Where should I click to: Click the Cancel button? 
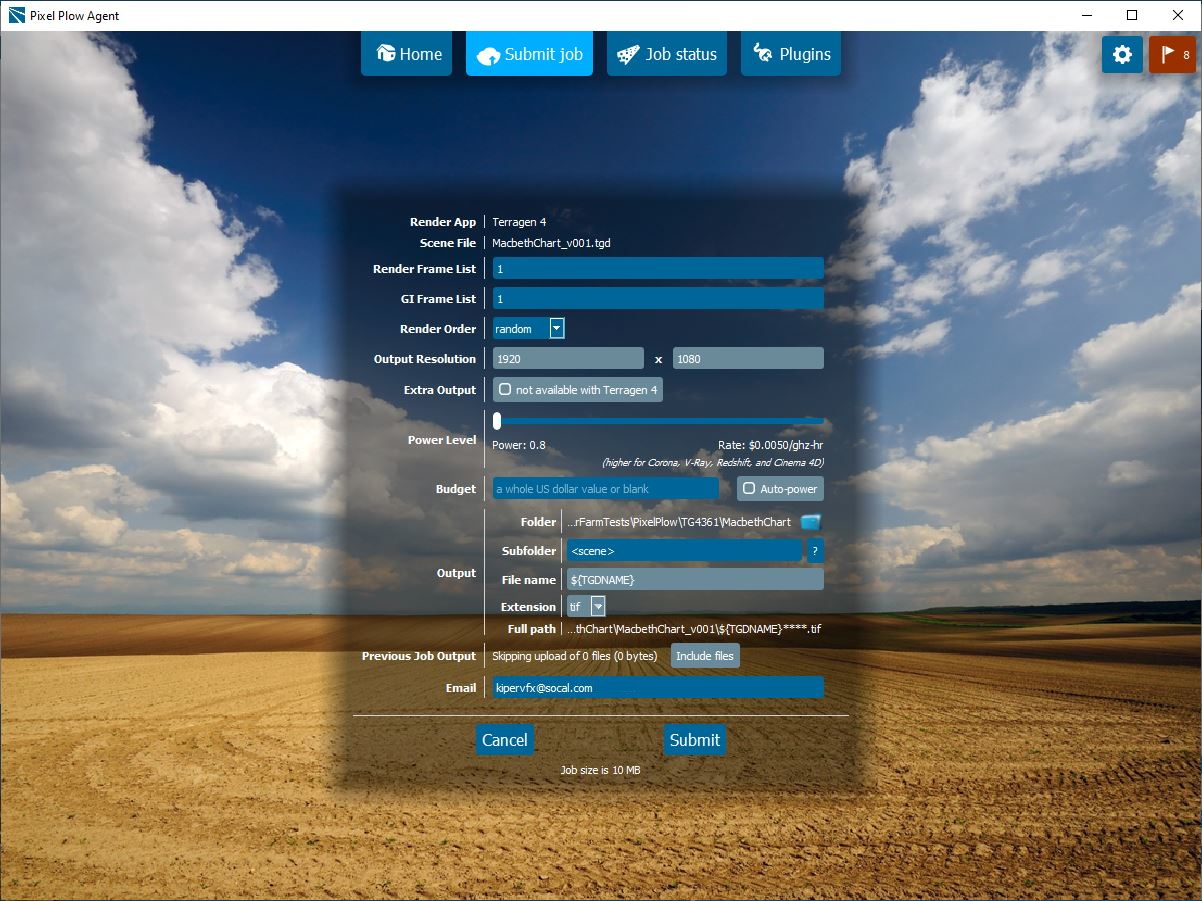tap(505, 740)
